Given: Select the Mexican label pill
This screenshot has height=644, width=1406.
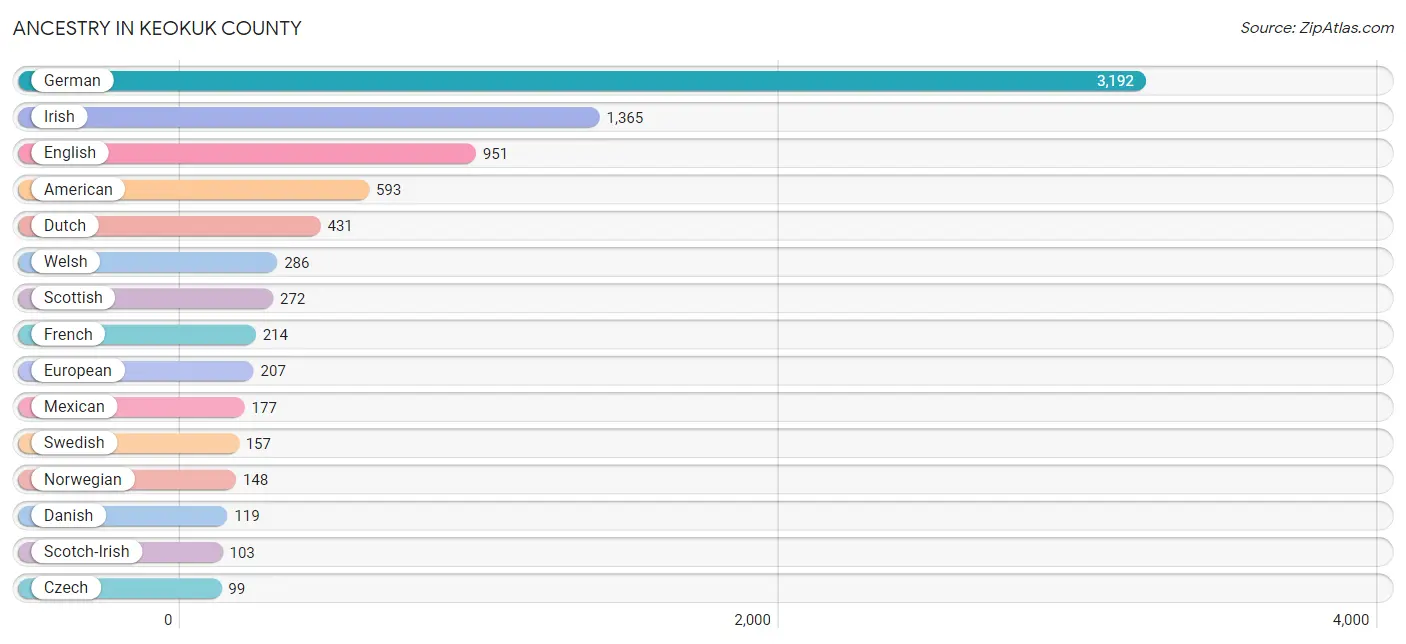Looking at the screenshot, I should (74, 407).
